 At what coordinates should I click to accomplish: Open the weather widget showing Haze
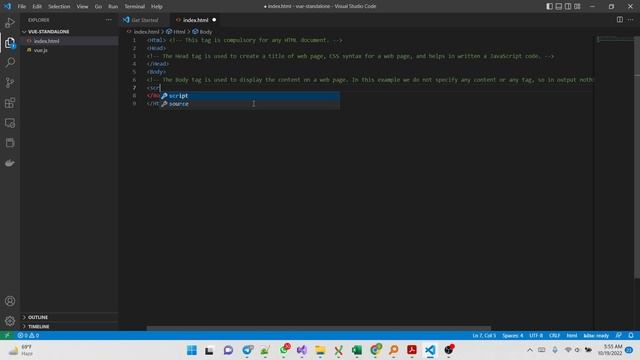(x=20, y=350)
